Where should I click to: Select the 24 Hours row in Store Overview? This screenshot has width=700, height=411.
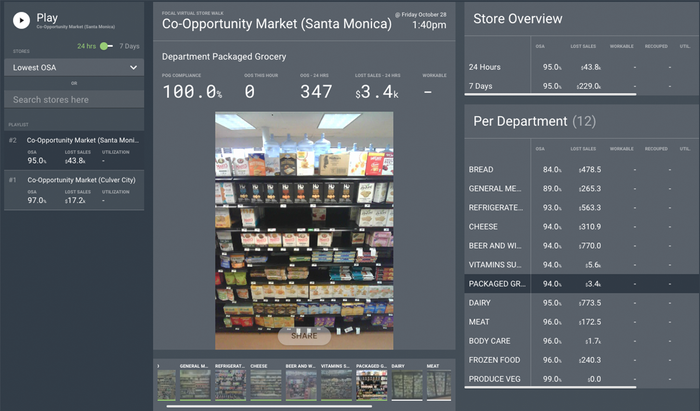tap(582, 67)
